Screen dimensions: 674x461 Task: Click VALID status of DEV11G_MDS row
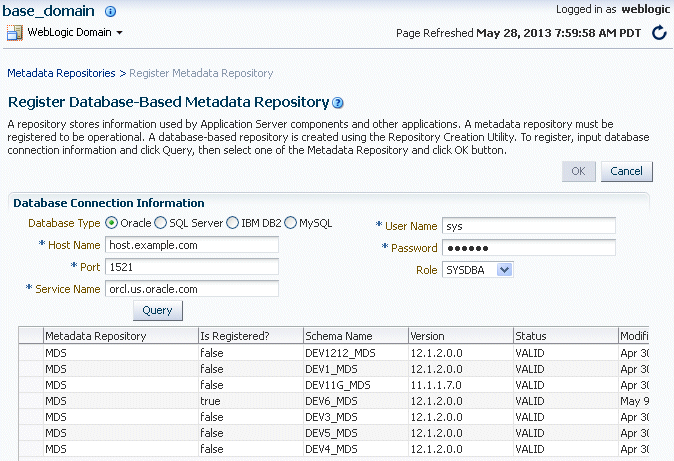tap(566, 385)
